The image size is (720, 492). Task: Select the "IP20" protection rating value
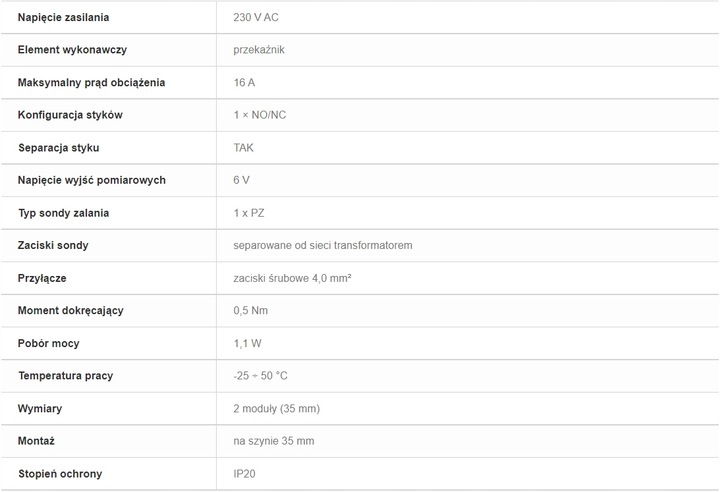click(244, 474)
